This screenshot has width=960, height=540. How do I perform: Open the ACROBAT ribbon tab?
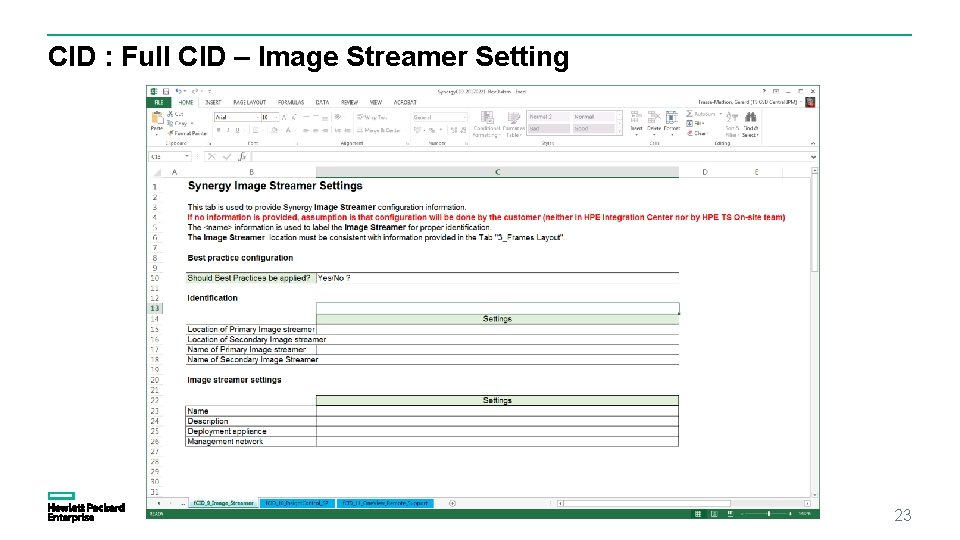click(x=405, y=102)
